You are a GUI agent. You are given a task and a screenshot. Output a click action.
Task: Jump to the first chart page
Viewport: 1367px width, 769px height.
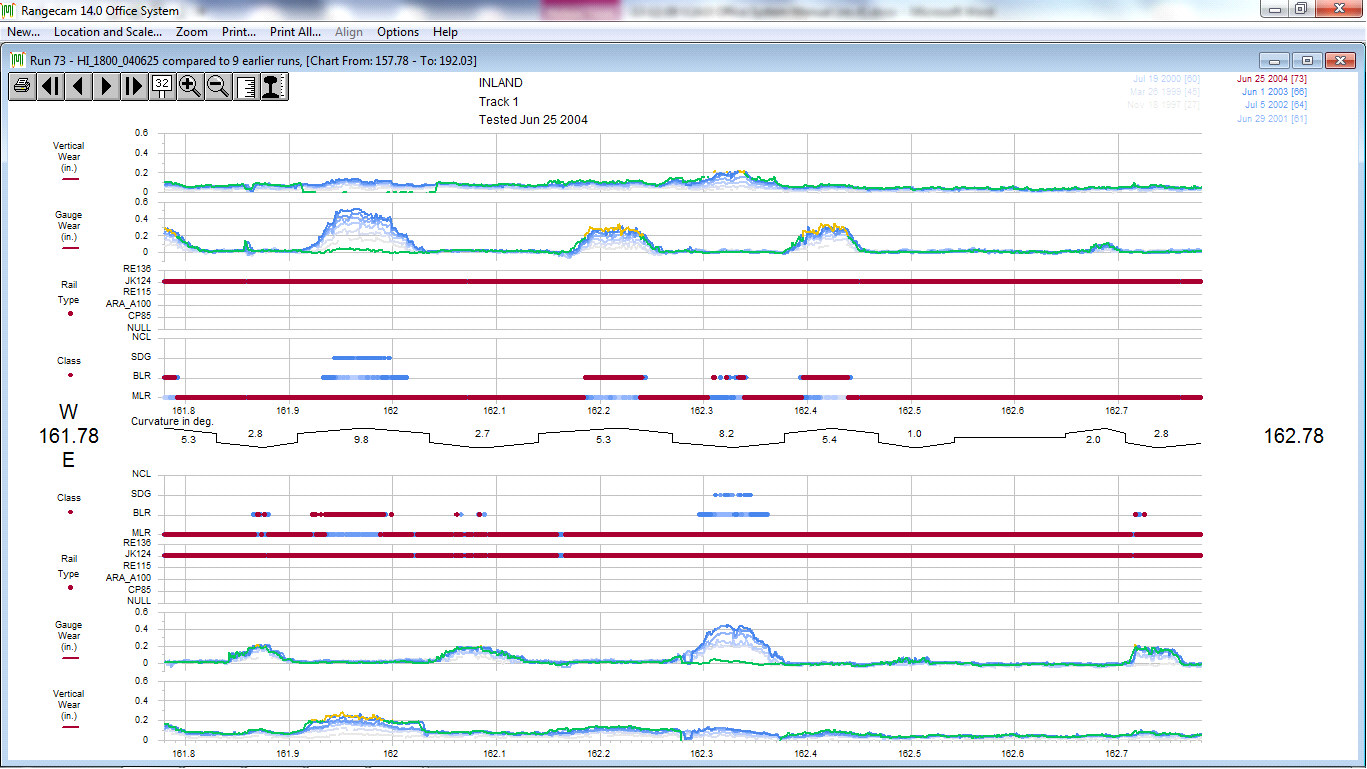tap(50, 86)
